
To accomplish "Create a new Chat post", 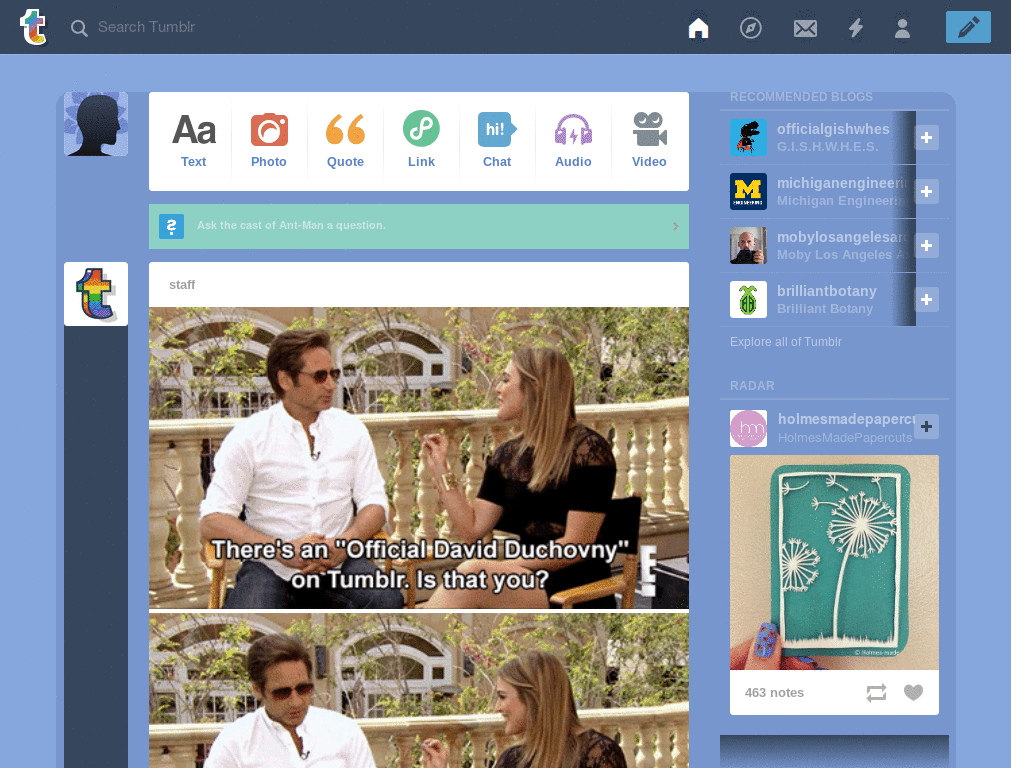I will coord(497,140).
